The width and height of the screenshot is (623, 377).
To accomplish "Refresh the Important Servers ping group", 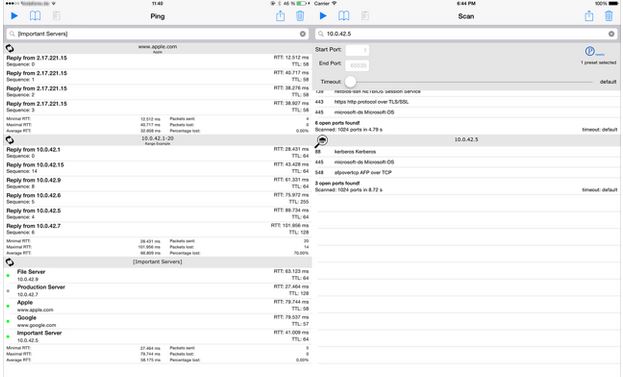I will (x=10, y=262).
